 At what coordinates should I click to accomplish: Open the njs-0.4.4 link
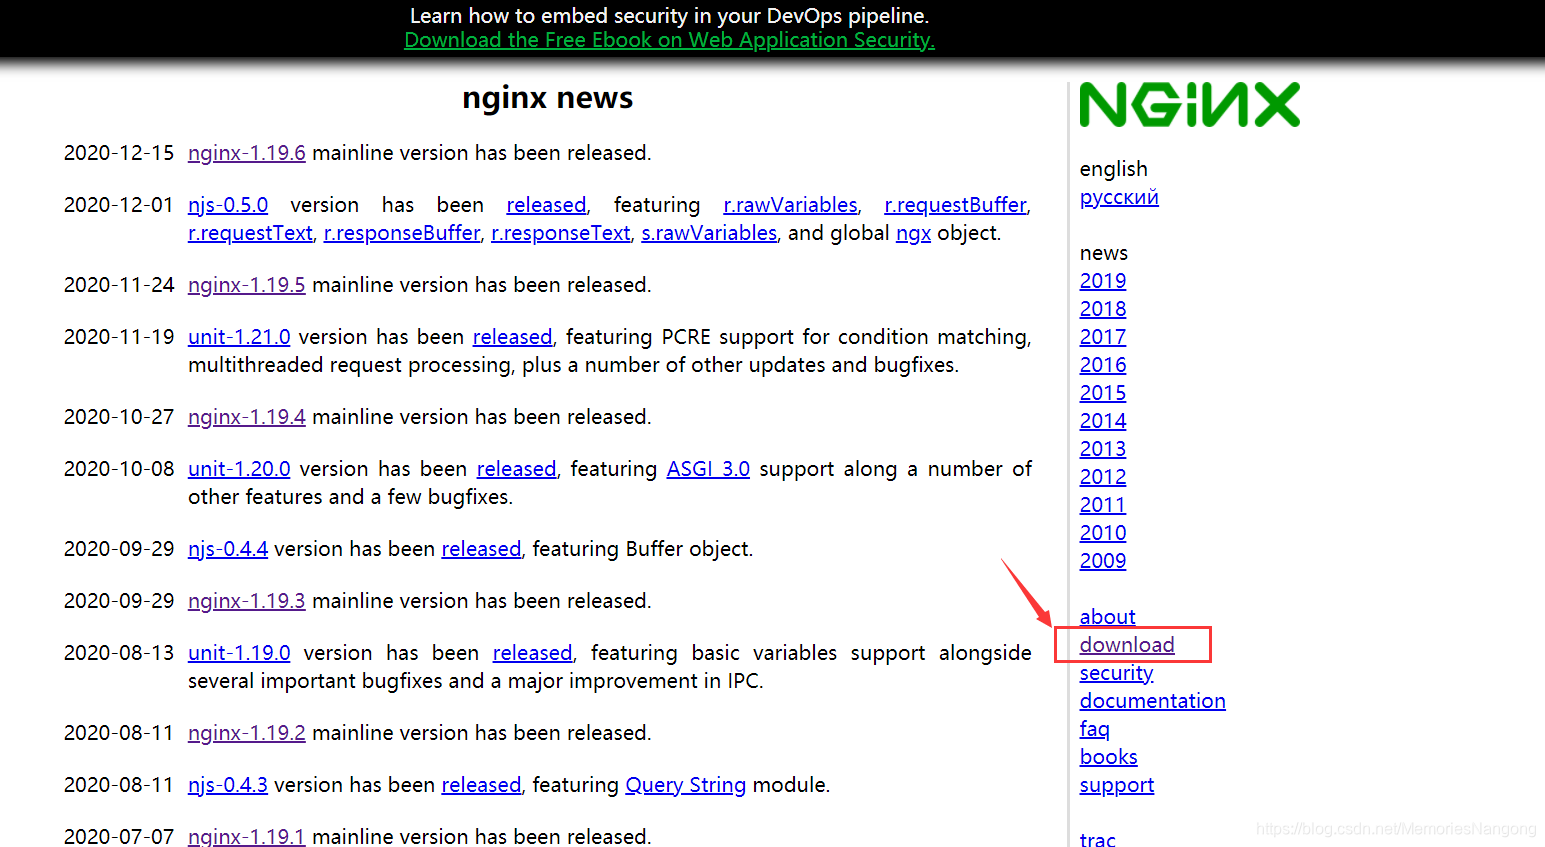[x=228, y=549]
